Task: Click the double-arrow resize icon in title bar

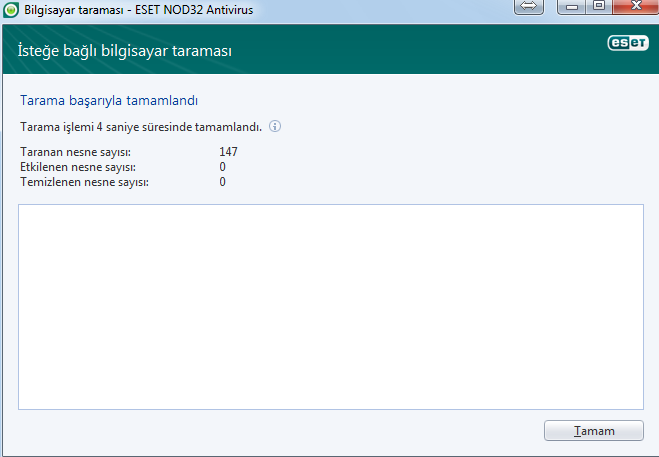Action: [x=529, y=6]
